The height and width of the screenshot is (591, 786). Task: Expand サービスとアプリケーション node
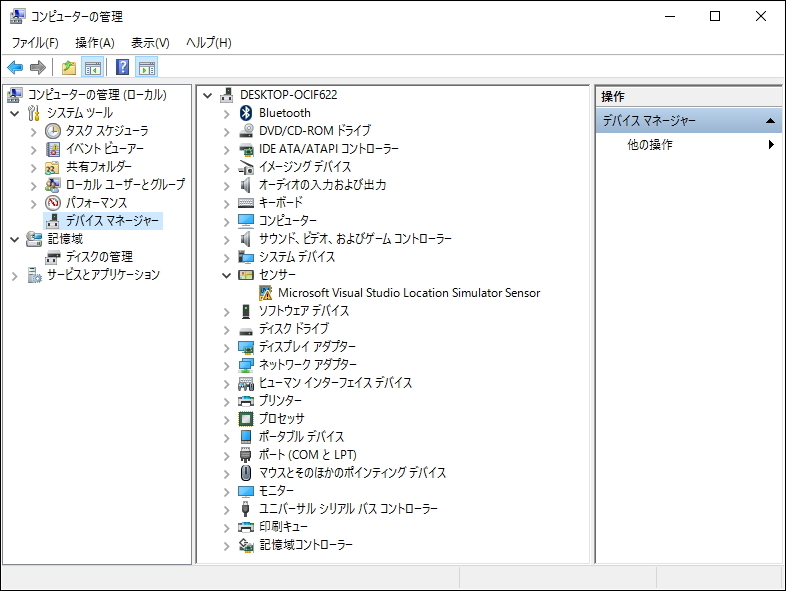pyautogui.click(x=15, y=276)
